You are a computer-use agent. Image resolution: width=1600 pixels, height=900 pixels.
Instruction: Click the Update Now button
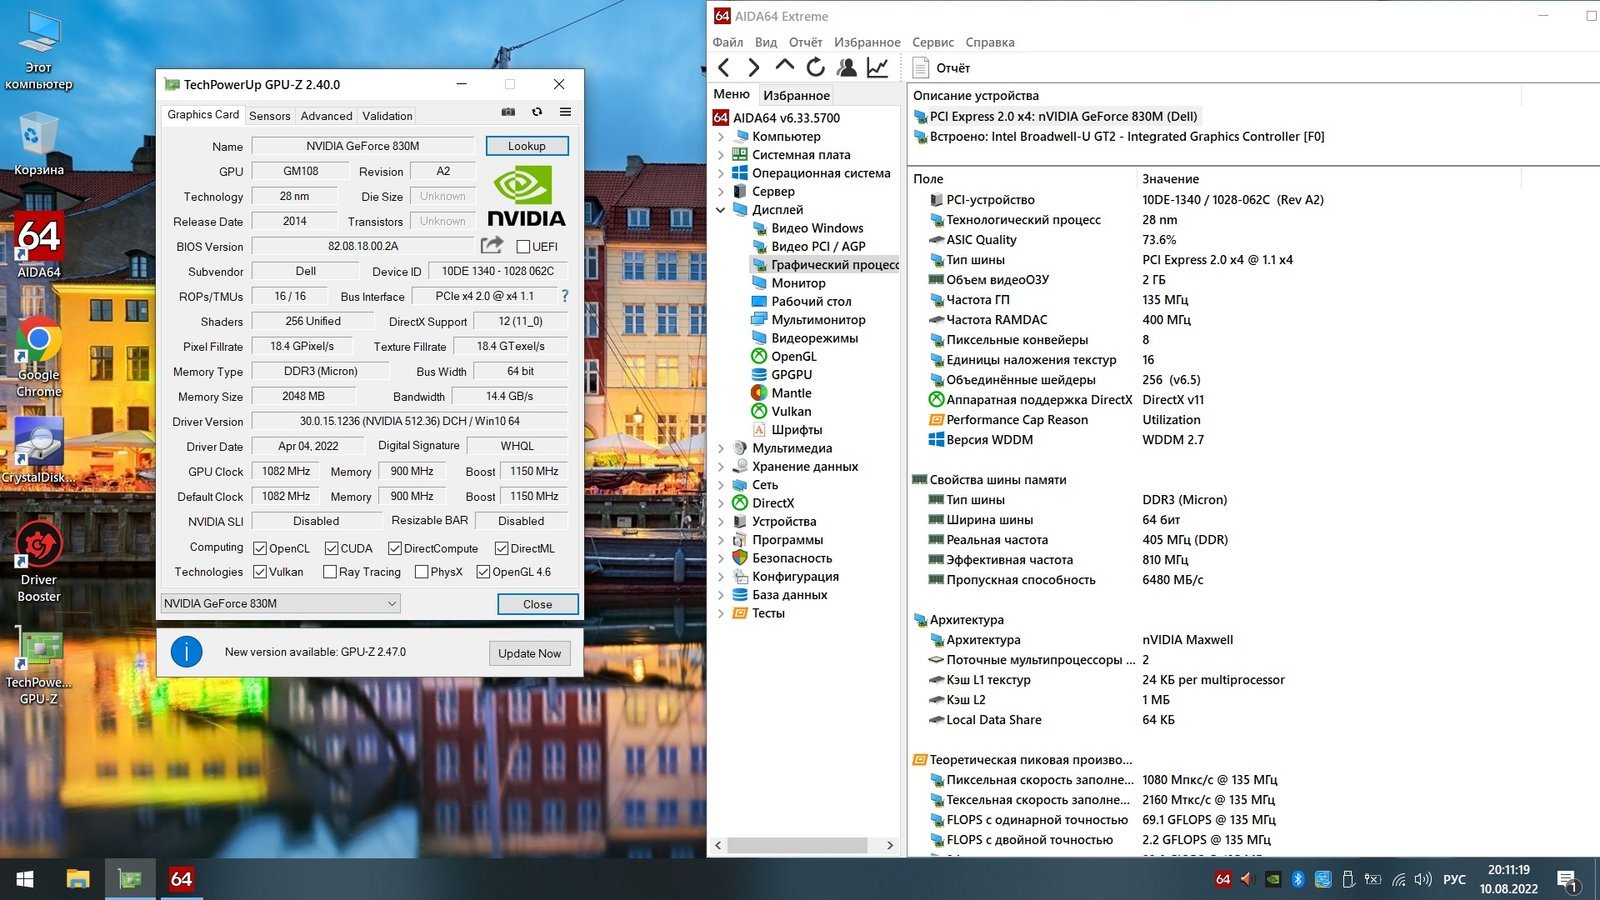pyautogui.click(x=529, y=653)
